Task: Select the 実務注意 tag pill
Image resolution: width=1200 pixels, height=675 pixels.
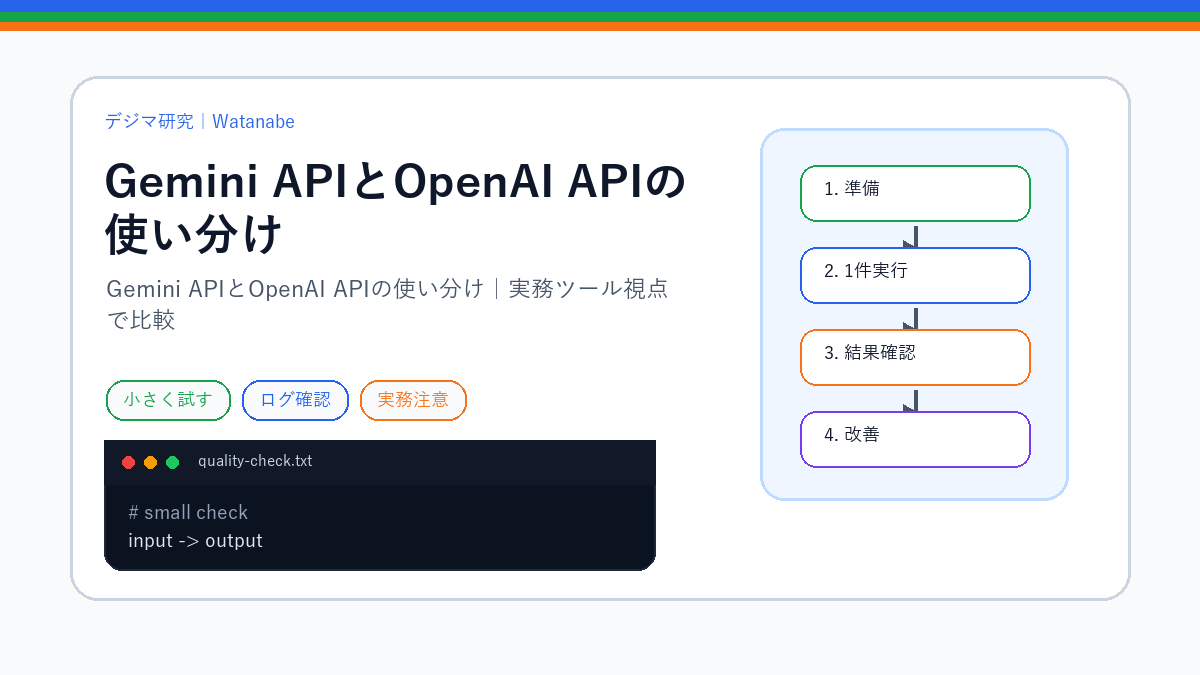Action: (413, 400)
